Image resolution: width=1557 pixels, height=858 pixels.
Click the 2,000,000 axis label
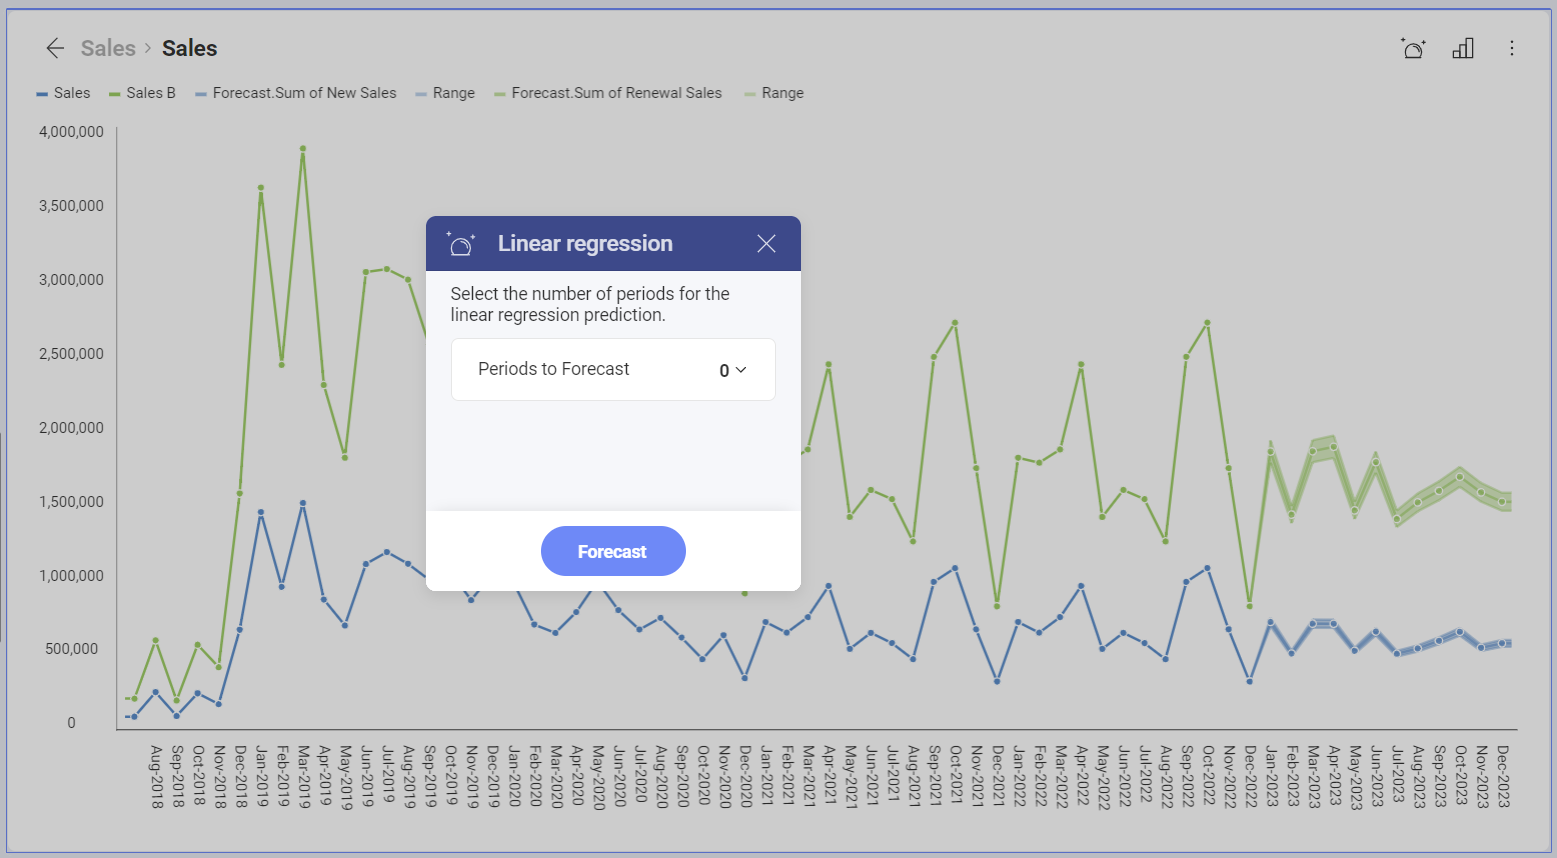click(71, 428)
